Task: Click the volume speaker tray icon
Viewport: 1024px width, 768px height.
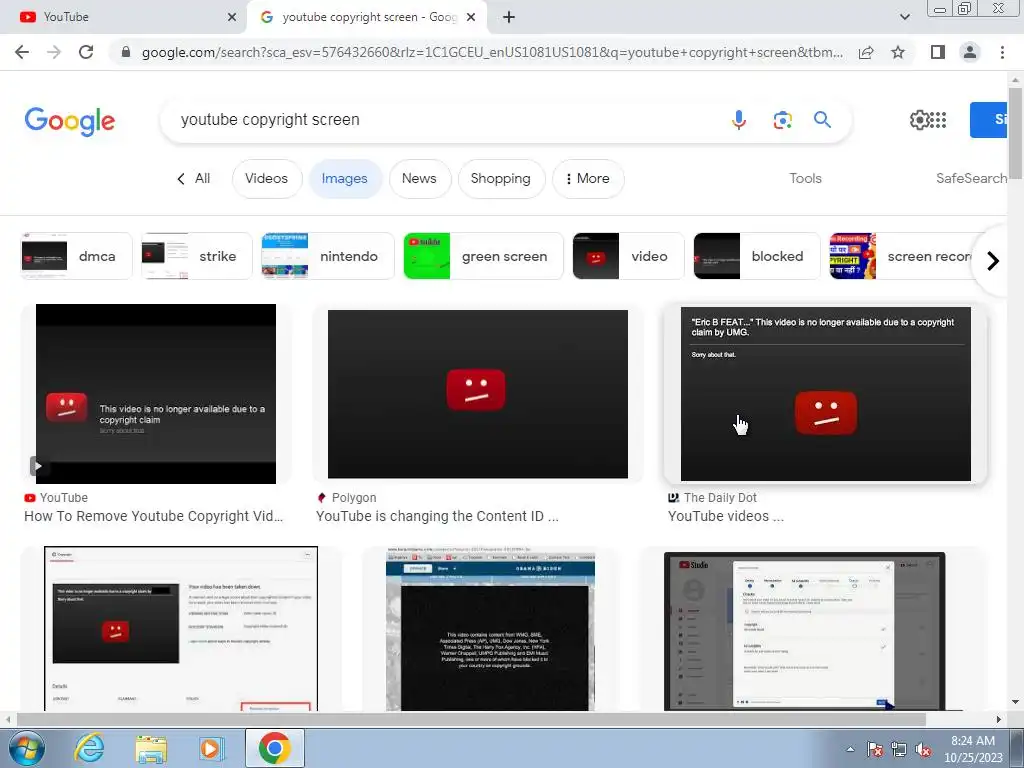Action: (x=923, y=750)
